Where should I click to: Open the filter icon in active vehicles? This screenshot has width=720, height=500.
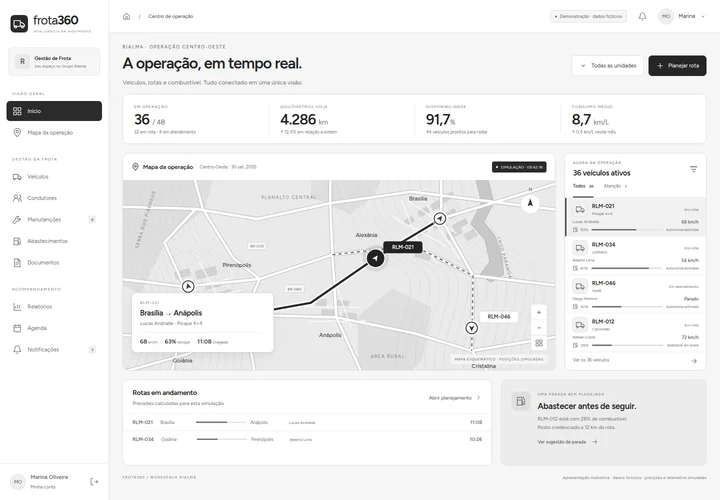[x=693, y=169]
